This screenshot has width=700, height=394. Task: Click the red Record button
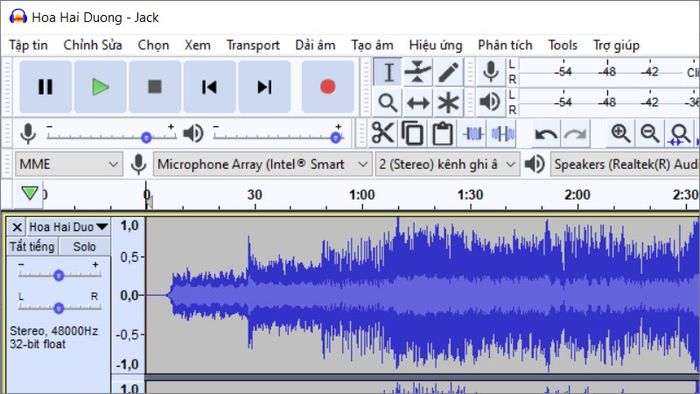328,87
